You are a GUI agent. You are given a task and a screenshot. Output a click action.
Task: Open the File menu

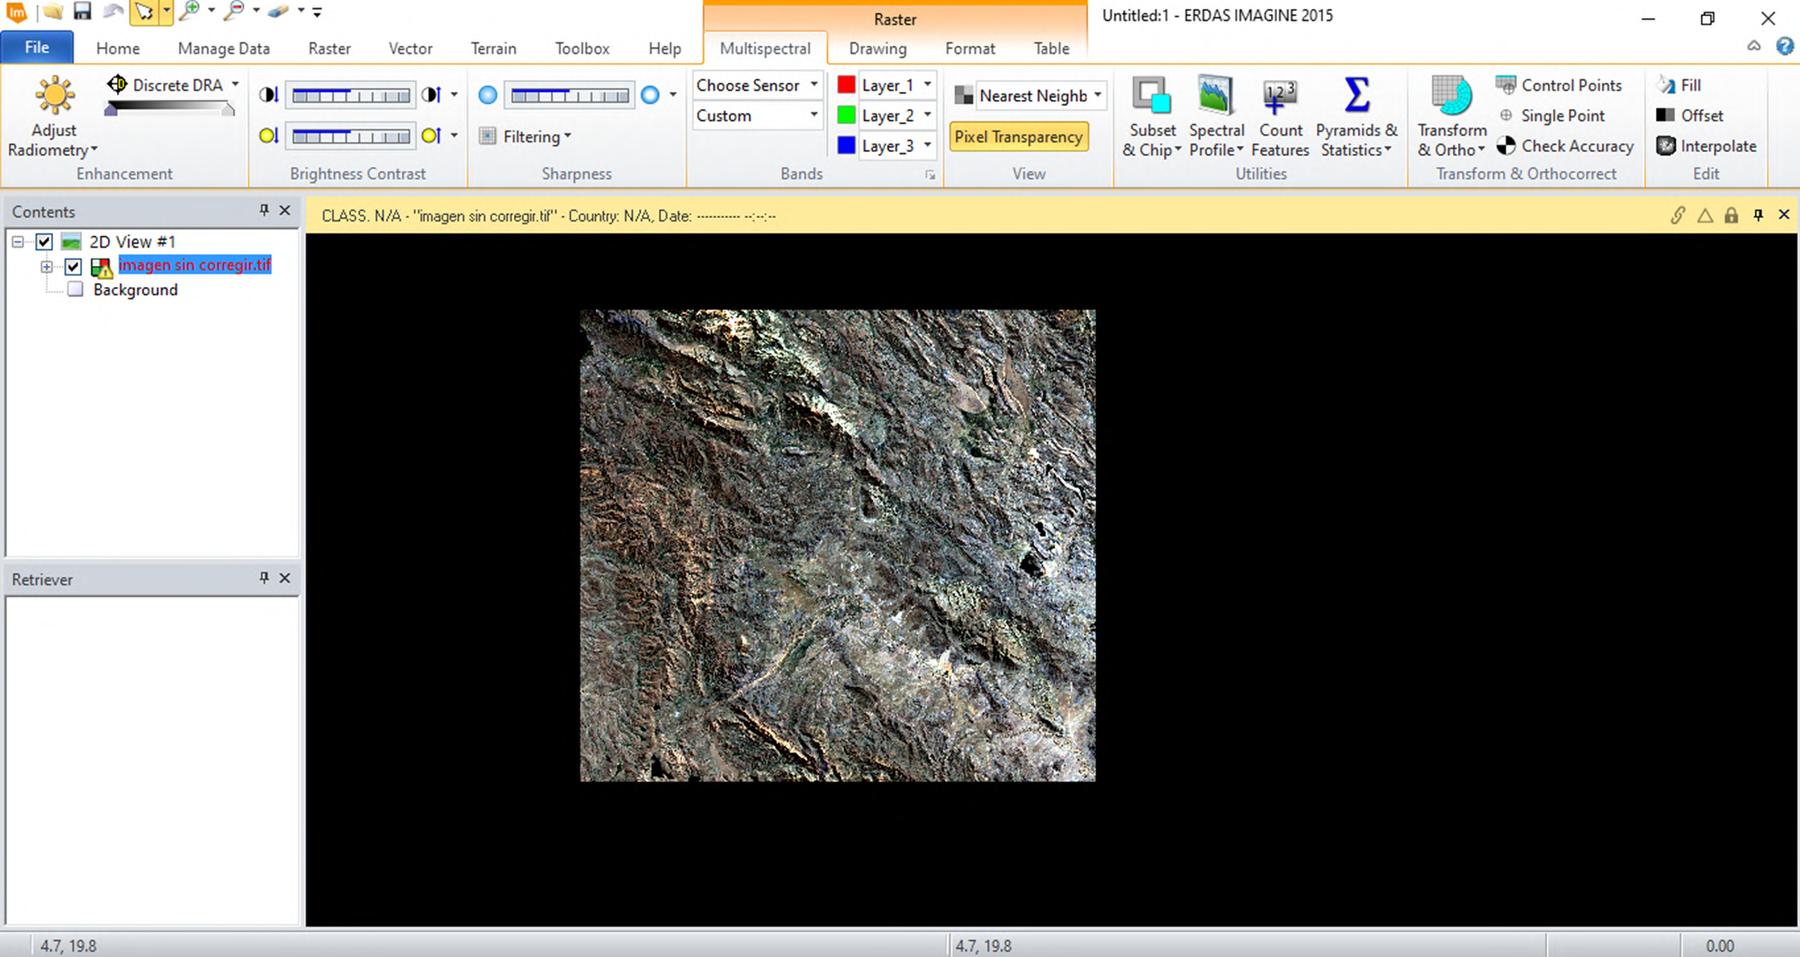[37, 48]
